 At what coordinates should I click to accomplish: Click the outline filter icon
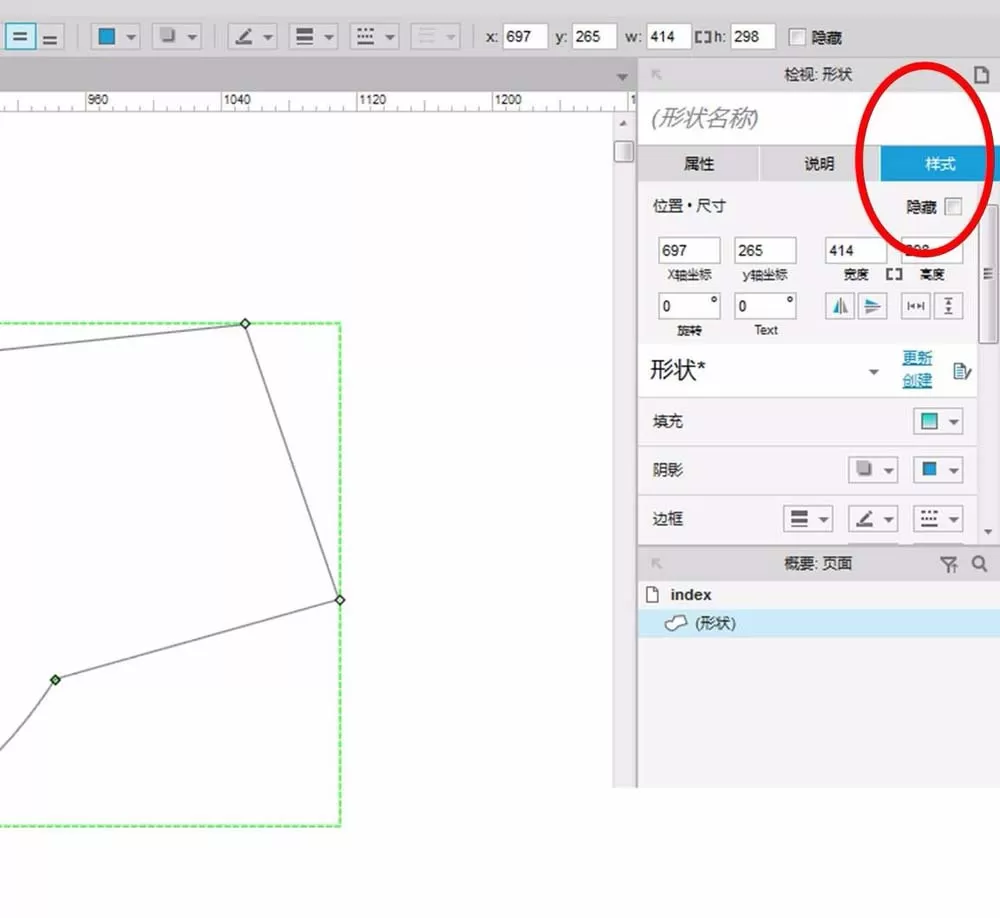[x=948, y=564]
